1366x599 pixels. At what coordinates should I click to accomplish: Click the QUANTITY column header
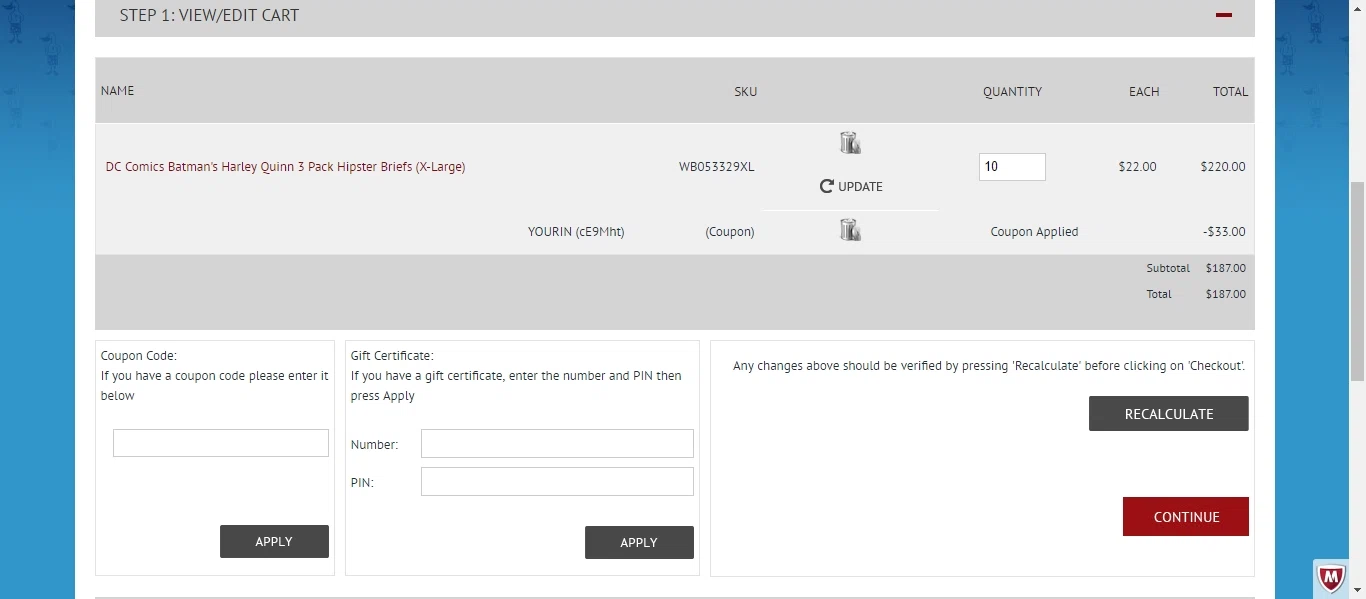click(1012, 91)
